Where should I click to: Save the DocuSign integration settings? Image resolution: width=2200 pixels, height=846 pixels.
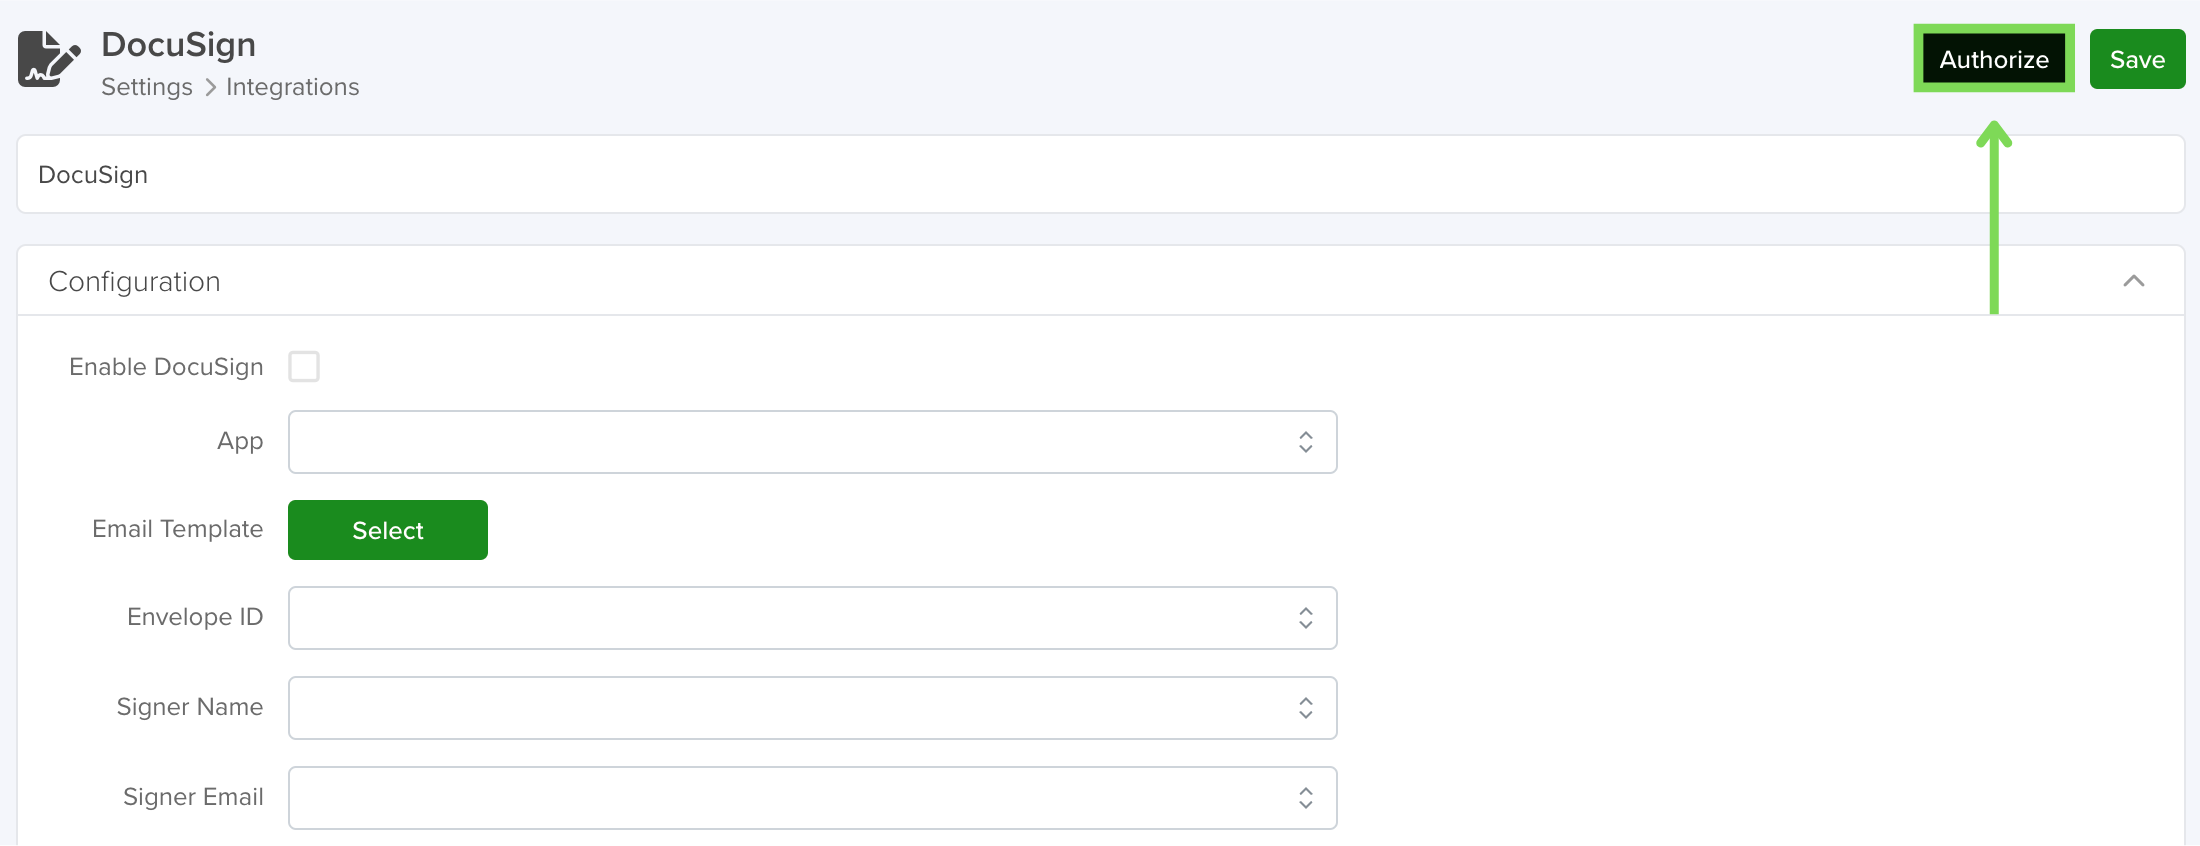tap(2137, 59)
